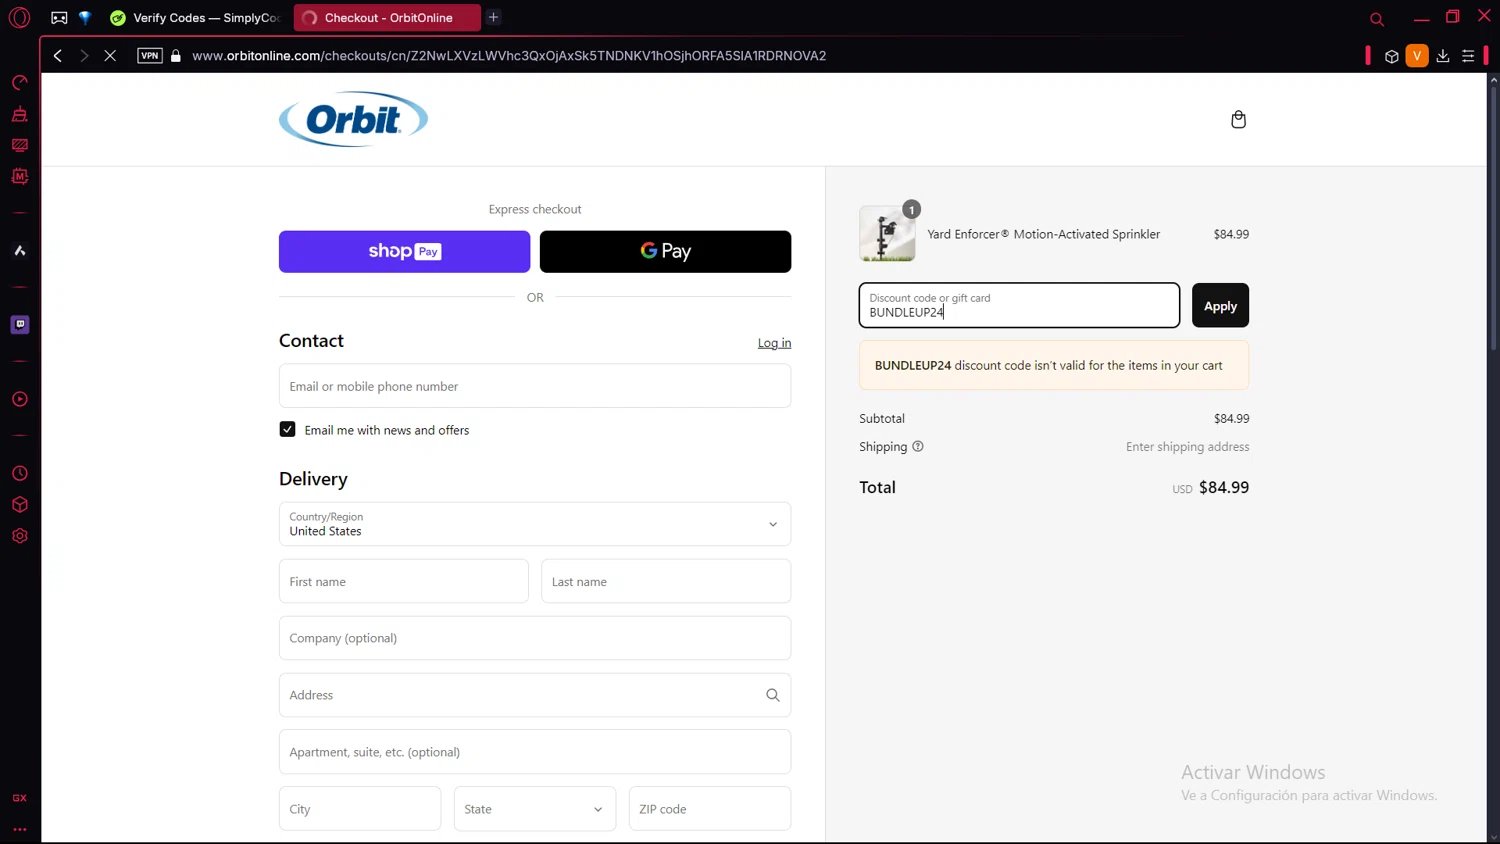The image size is (1500, 844).
Task: Click the Discount code or gift card field
Action: point(1019,306)
